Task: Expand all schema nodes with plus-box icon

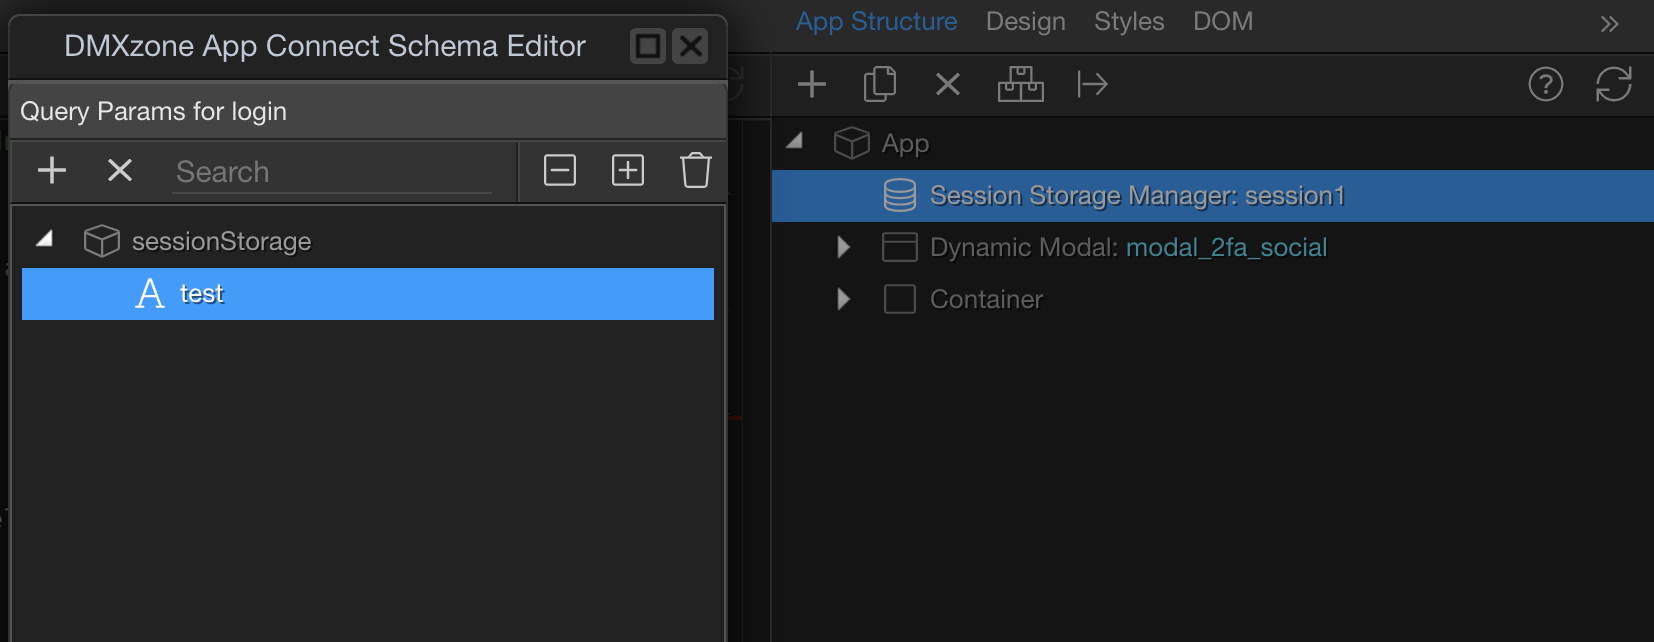Action: tap(628, 171)
